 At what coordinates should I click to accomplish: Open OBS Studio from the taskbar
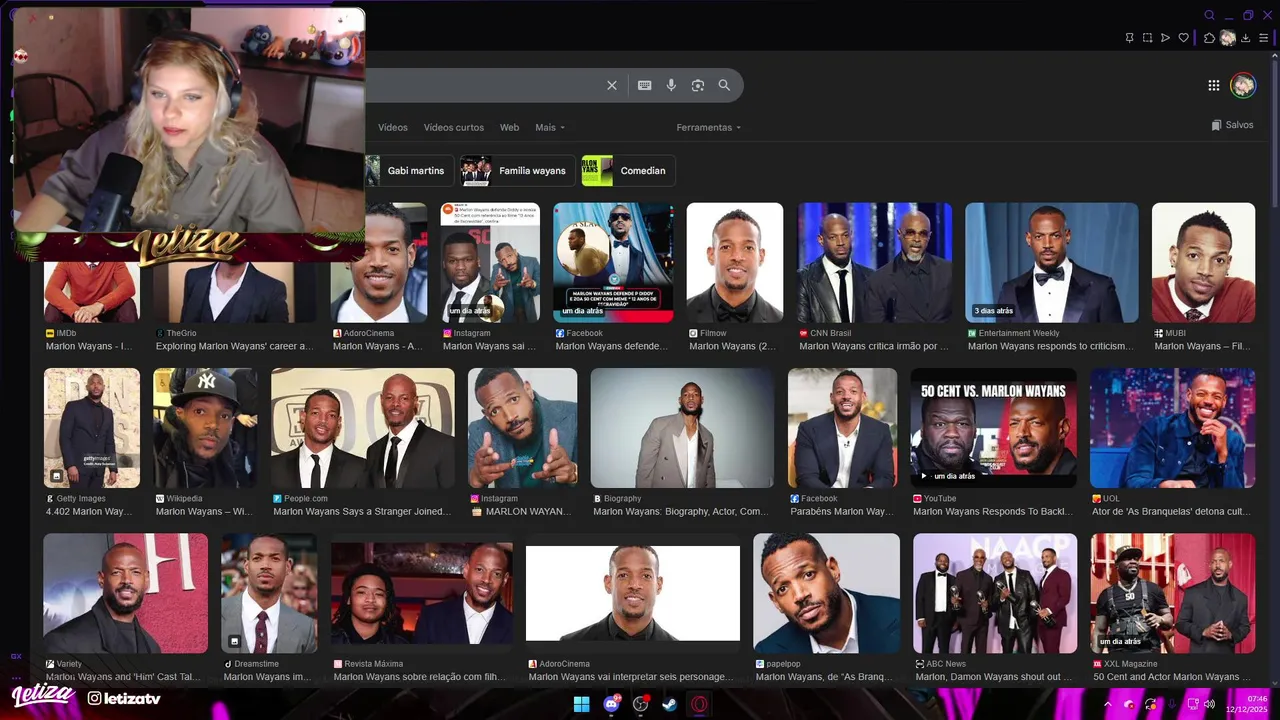(x=641, y=704)
